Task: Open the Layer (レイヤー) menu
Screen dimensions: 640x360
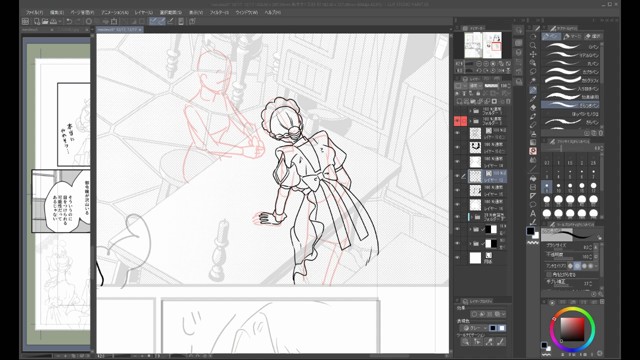Action: [x=144, y=13]
